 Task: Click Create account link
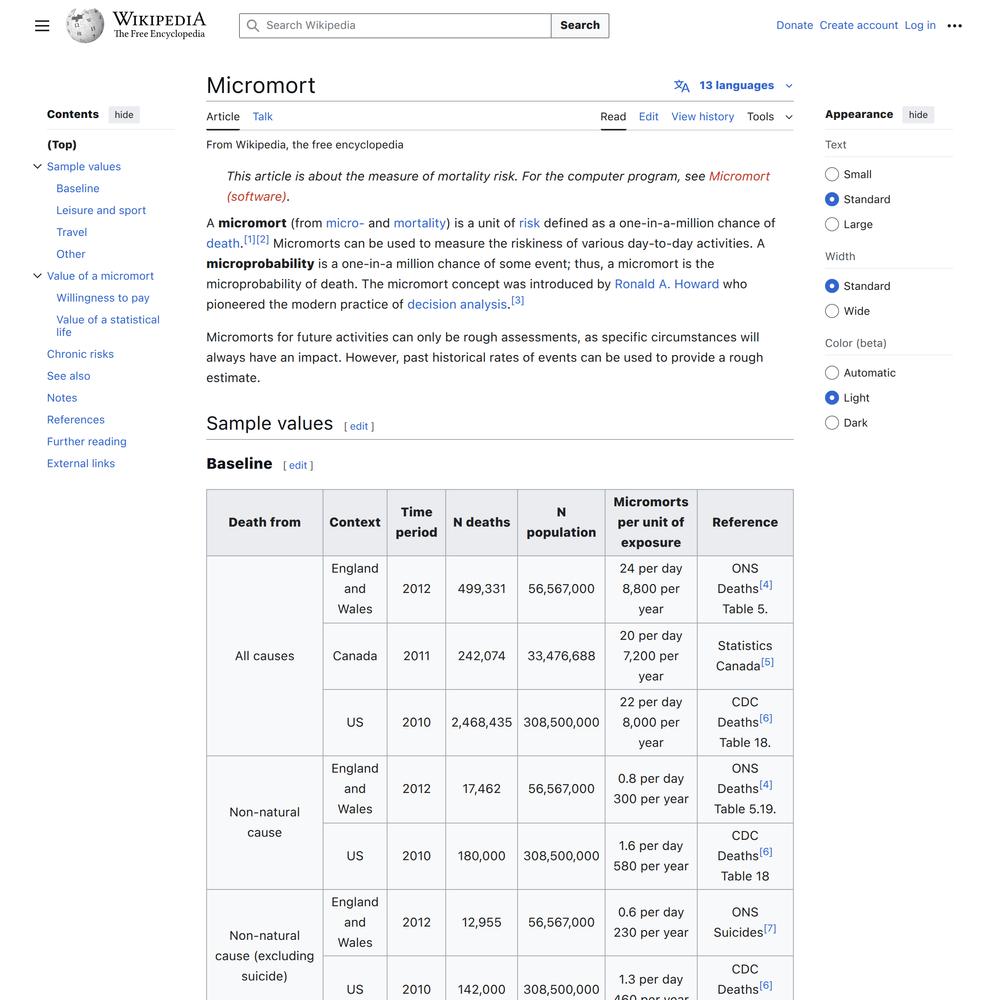[858, 26]
